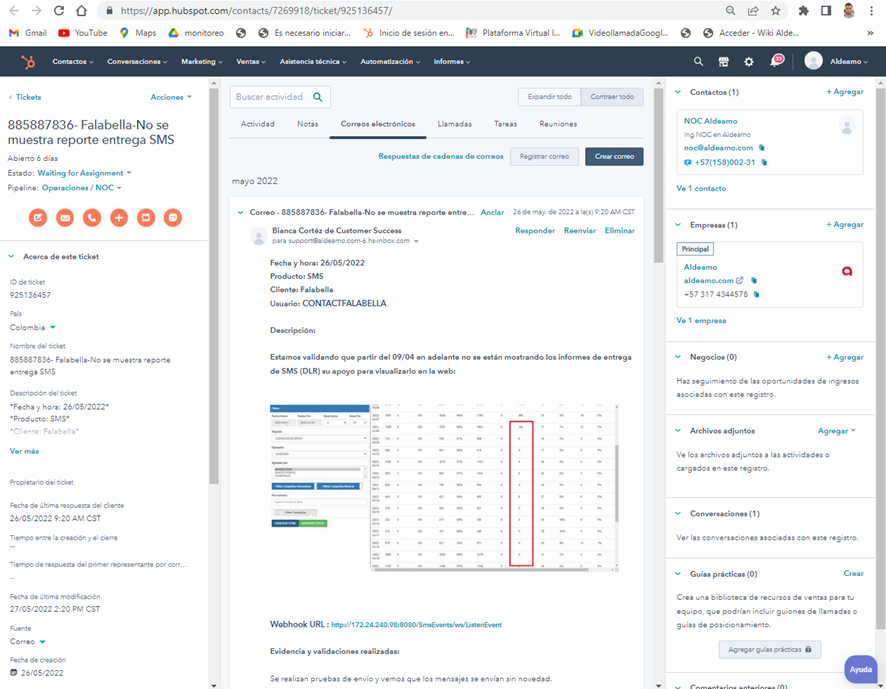
Task: Open the Contactos navigation menu
Action: [x=73, y=62]
